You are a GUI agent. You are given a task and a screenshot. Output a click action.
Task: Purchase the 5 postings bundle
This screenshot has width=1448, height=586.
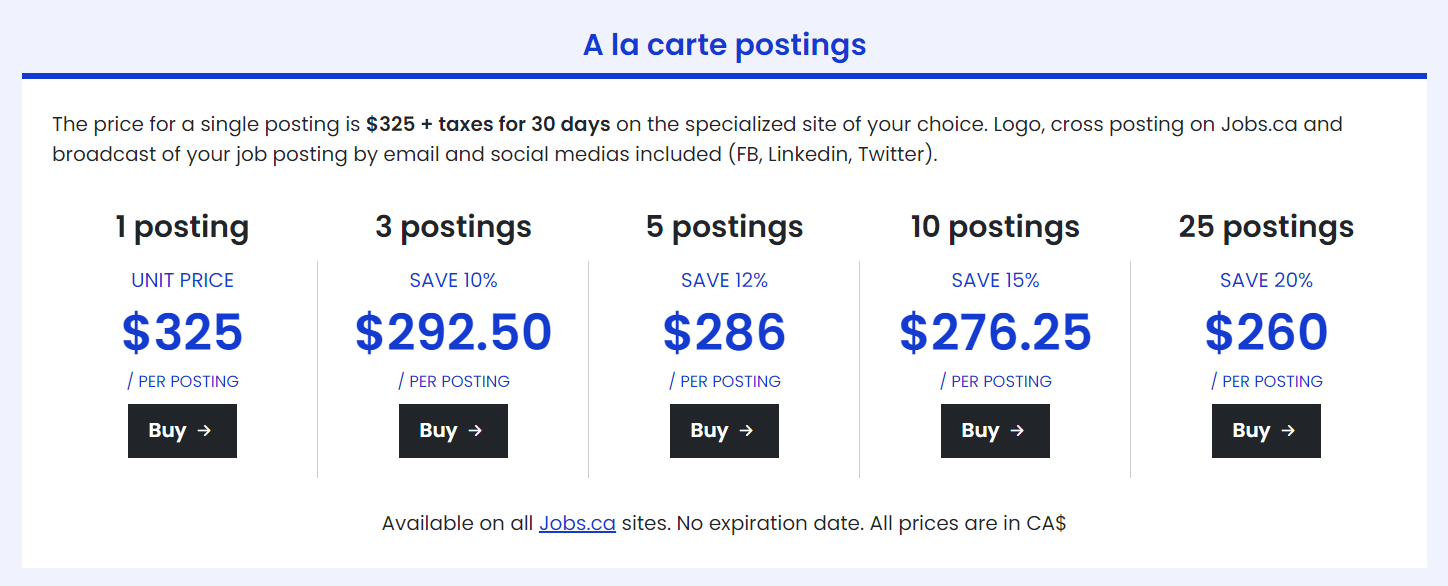(x=724, y=431)
